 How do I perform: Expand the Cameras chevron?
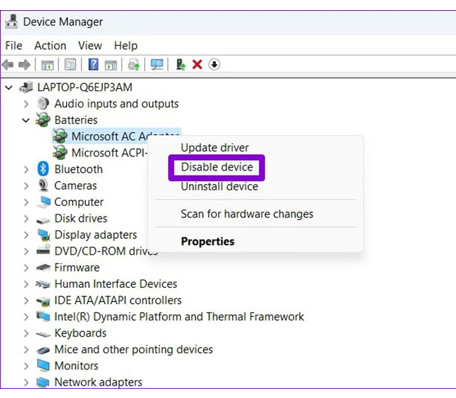click(x=26, y=186)
